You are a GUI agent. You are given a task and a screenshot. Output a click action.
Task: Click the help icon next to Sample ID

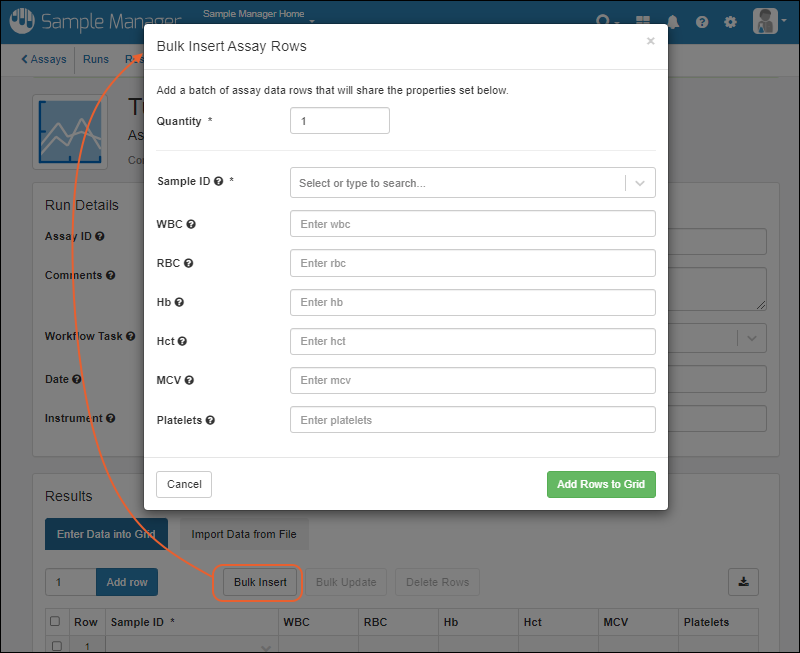tap(218, 182)
